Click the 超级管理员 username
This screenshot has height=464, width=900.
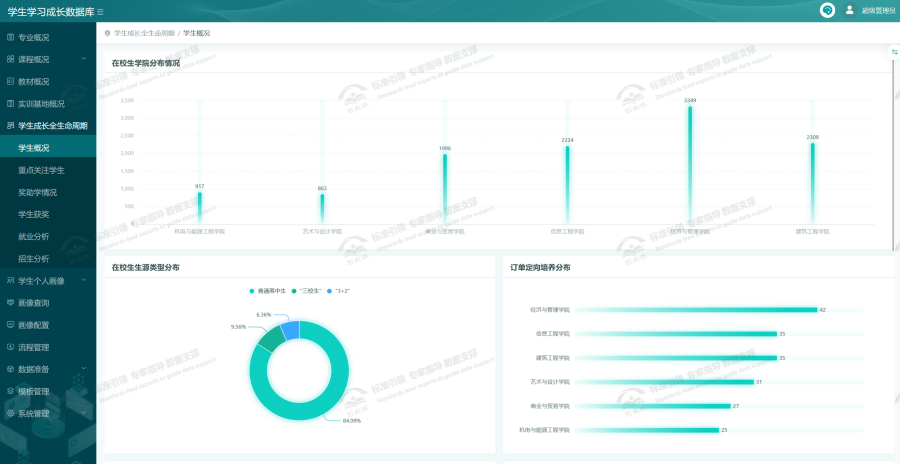878,11
